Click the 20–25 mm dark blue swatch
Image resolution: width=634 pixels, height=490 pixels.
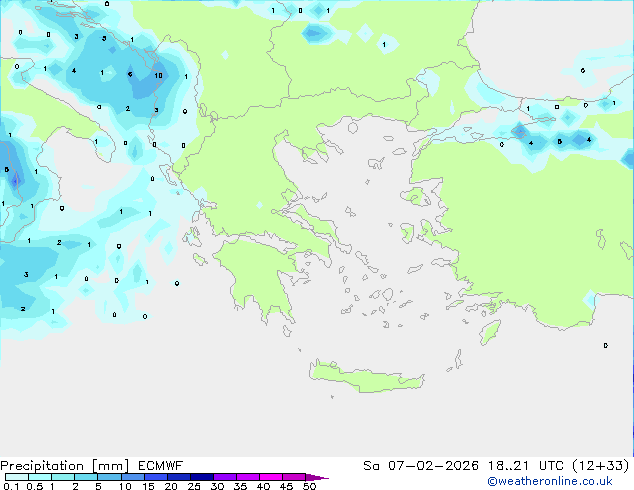178,477
